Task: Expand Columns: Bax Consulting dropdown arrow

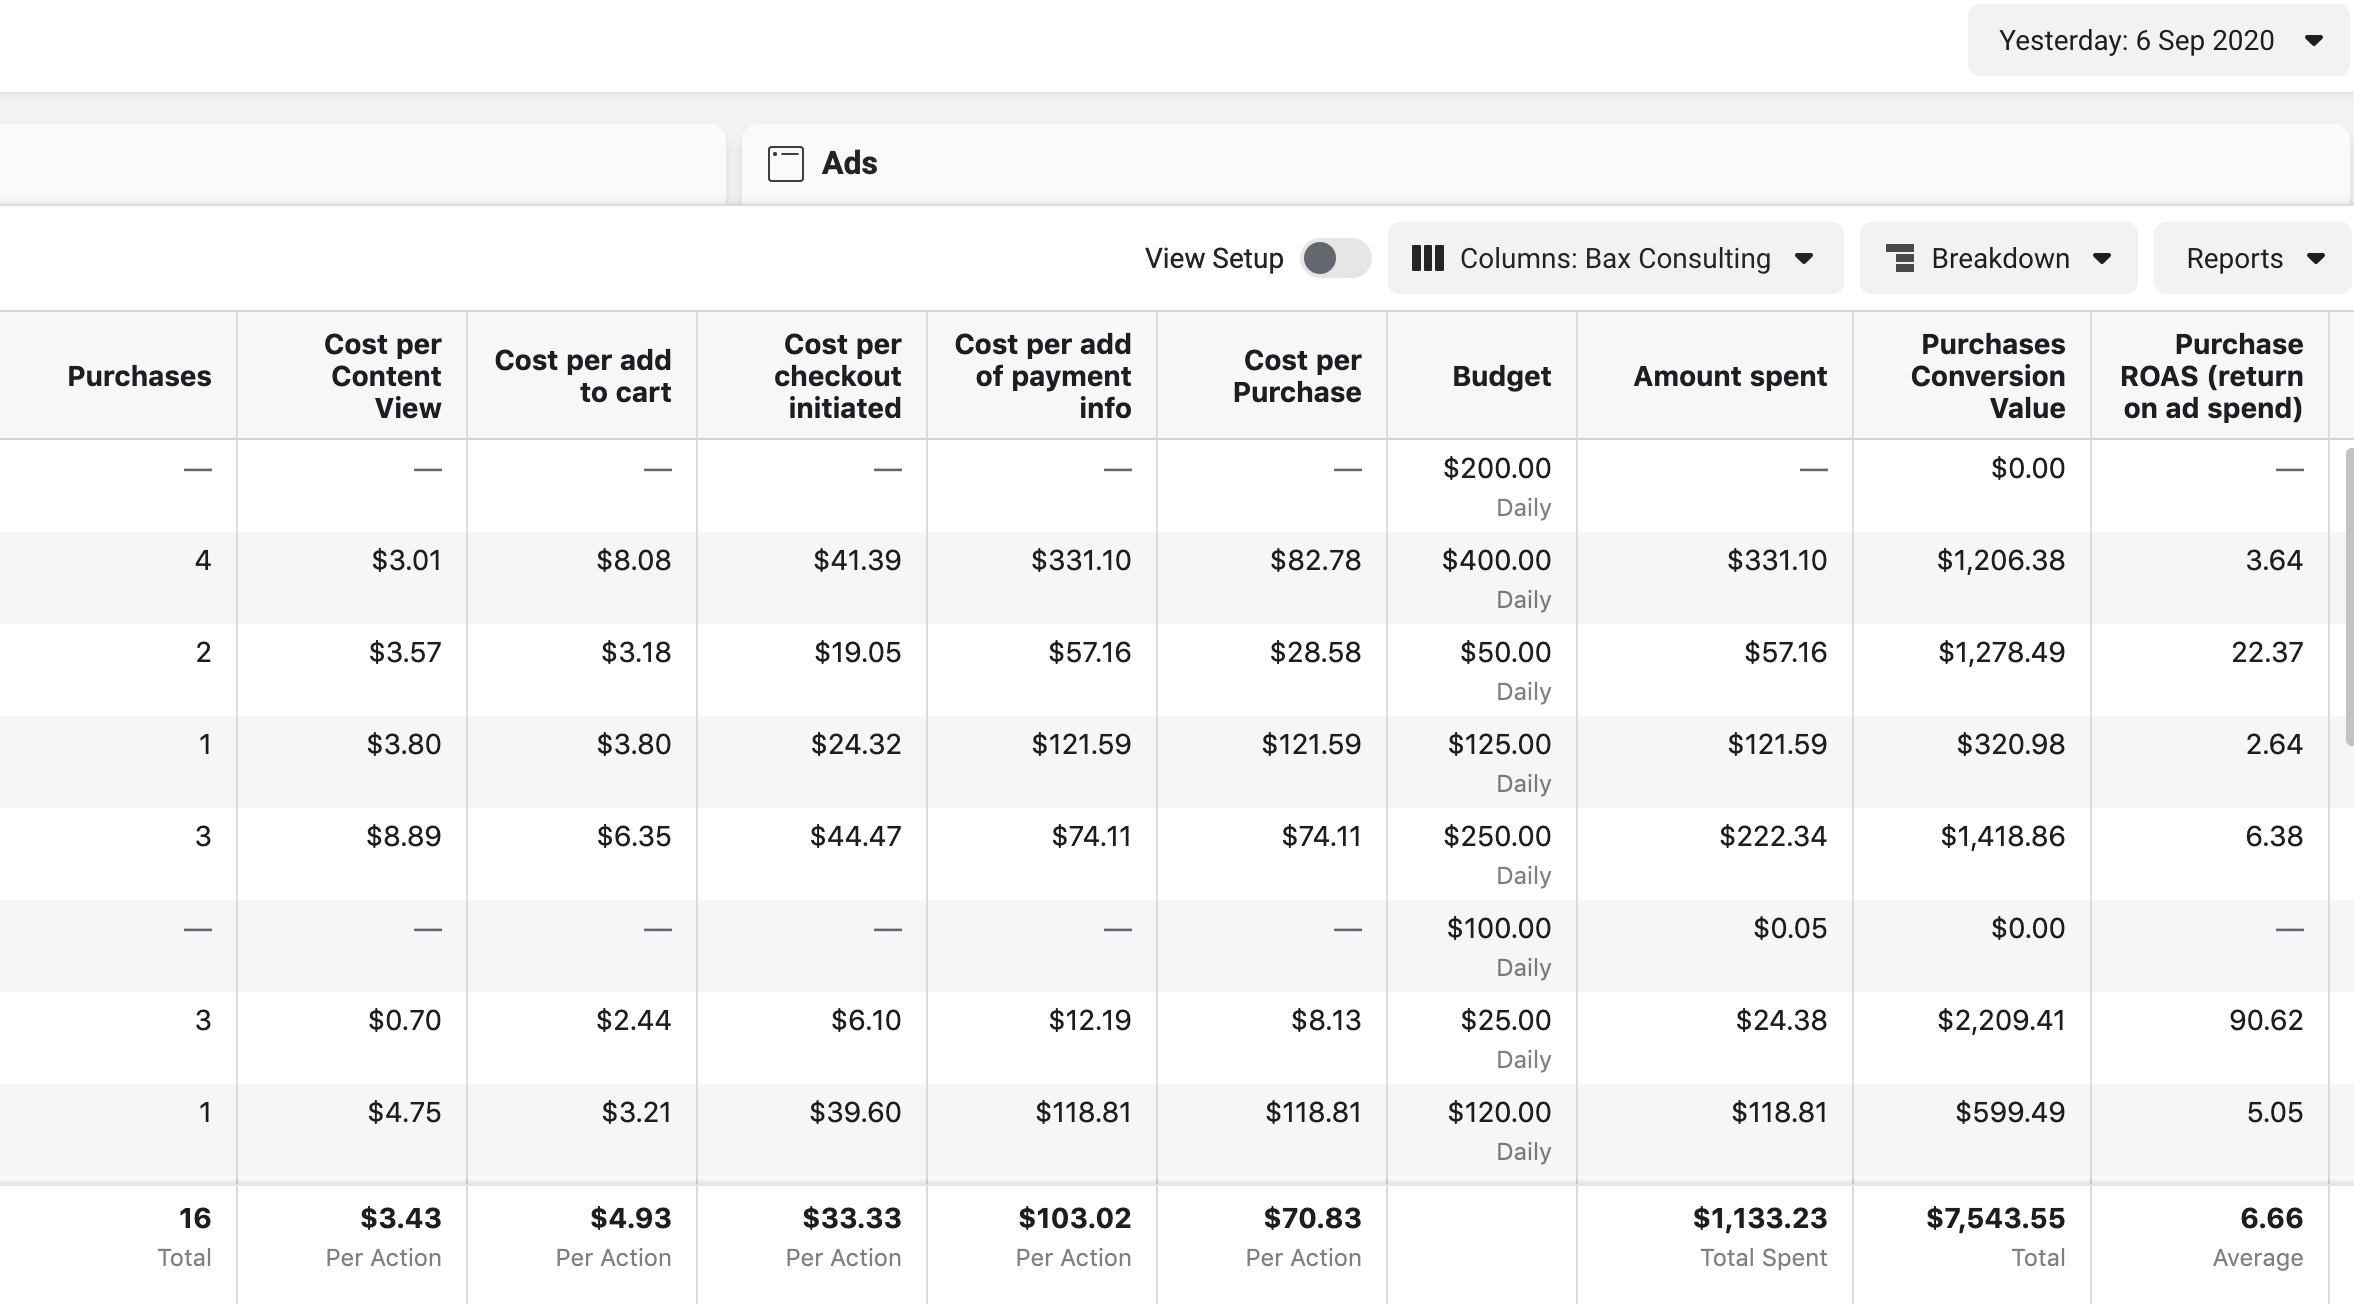Action: point(1804,259)
